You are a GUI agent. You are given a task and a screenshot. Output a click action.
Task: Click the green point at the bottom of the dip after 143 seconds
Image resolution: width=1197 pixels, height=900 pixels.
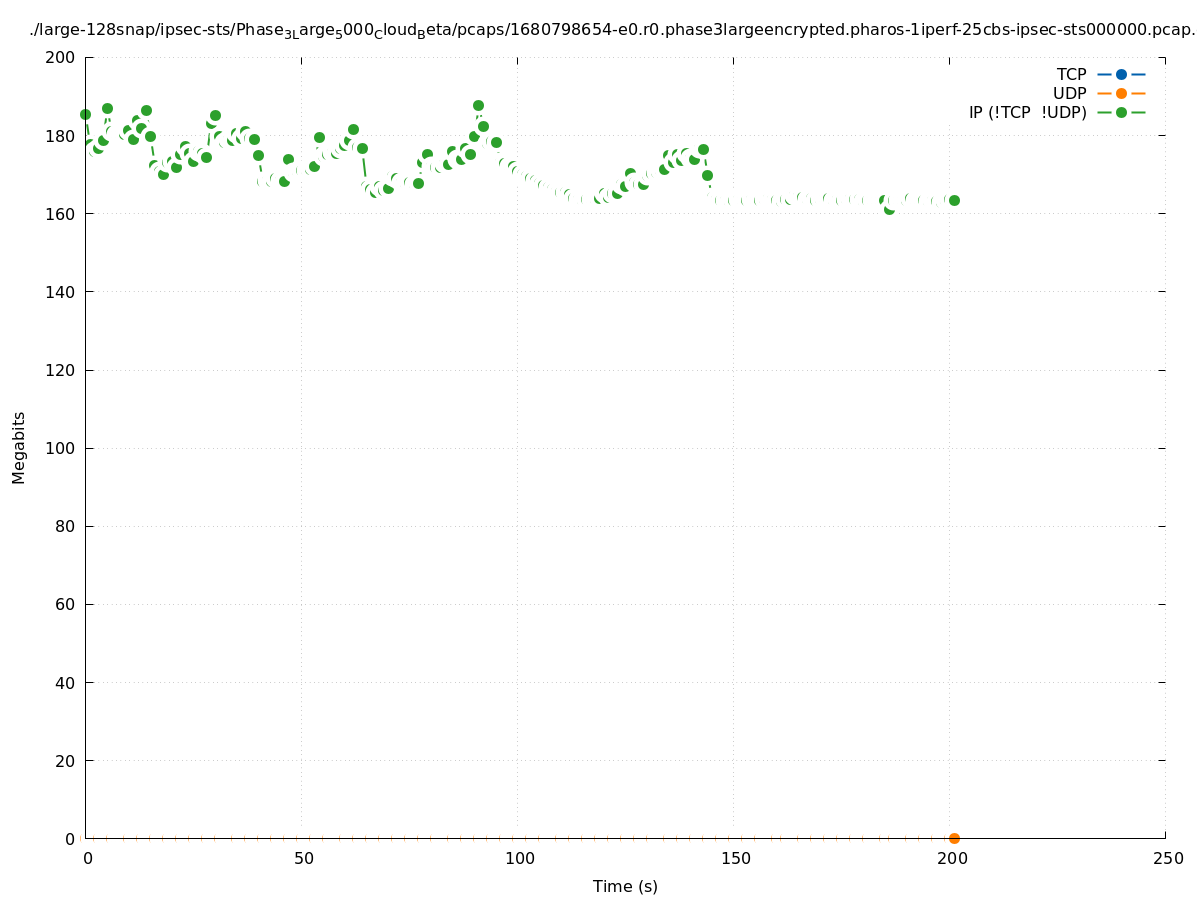click(707, 175)
